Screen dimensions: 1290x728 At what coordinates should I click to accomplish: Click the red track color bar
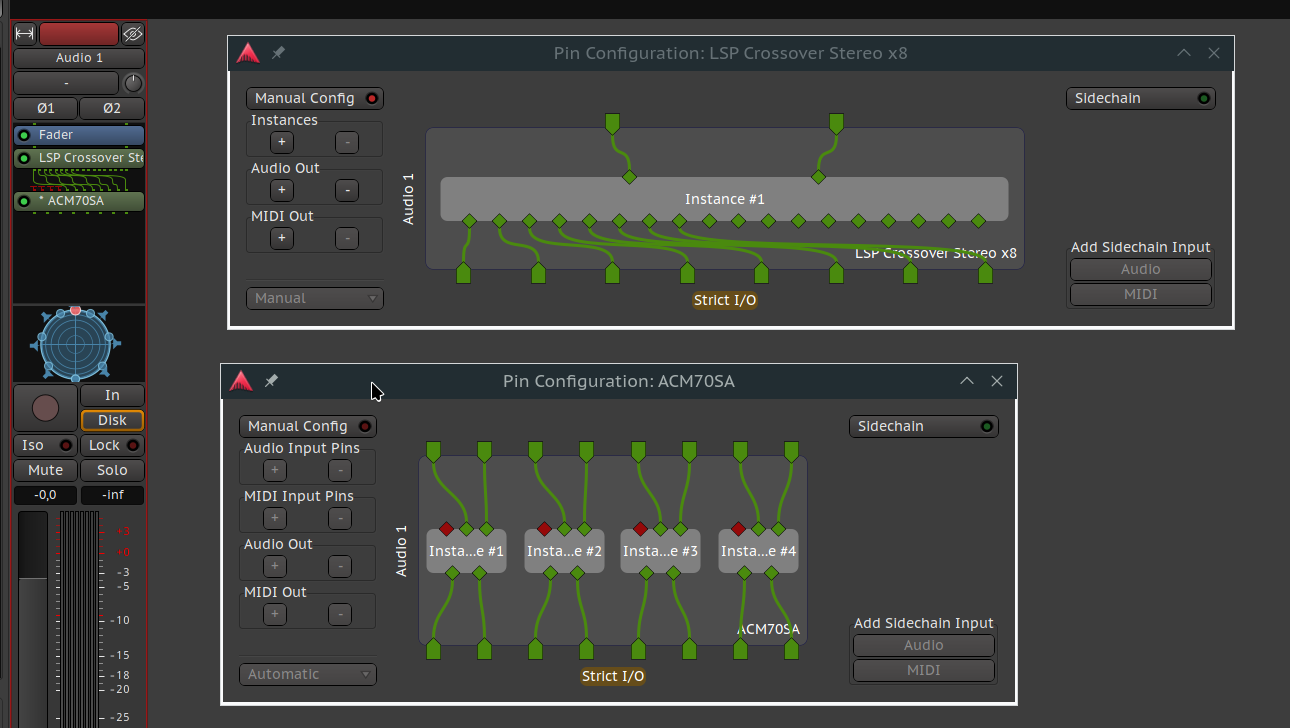coord(79,34)
